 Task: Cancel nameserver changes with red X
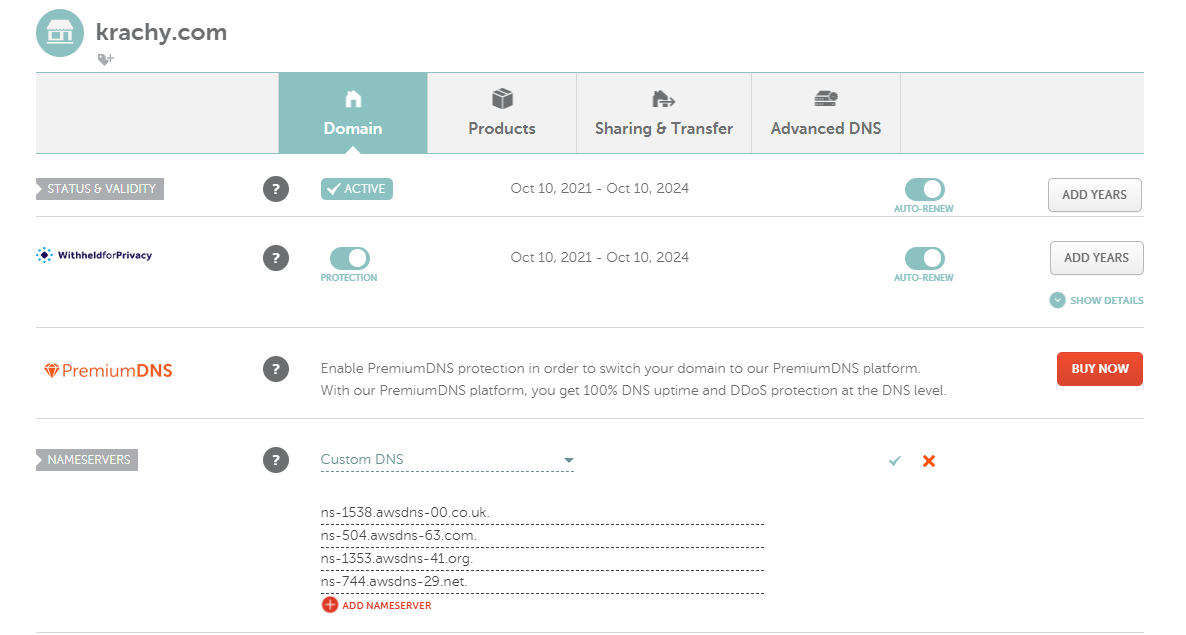[x=929, y=460]
